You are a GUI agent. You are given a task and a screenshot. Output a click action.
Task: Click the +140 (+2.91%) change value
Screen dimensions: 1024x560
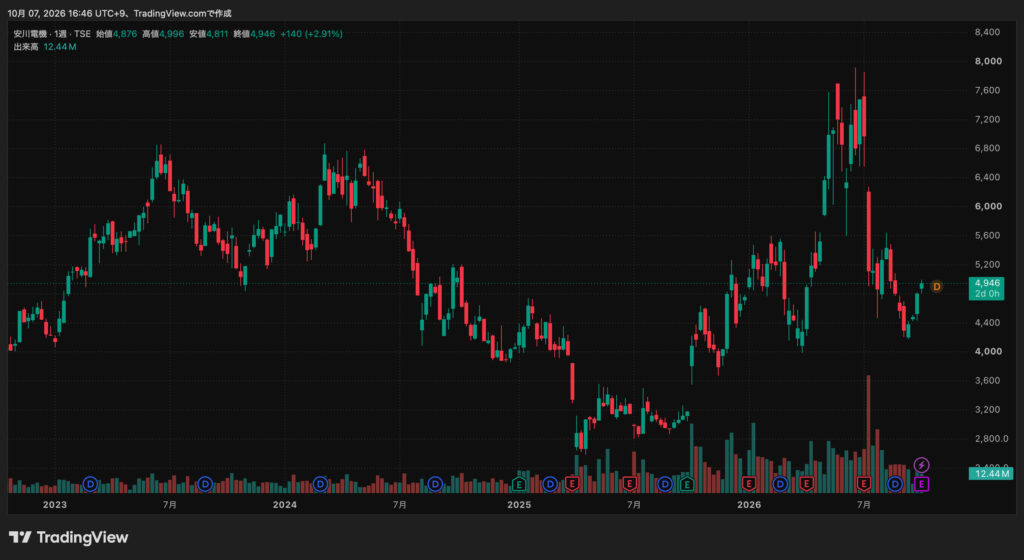pyautogui.click(x=312, y=34)
